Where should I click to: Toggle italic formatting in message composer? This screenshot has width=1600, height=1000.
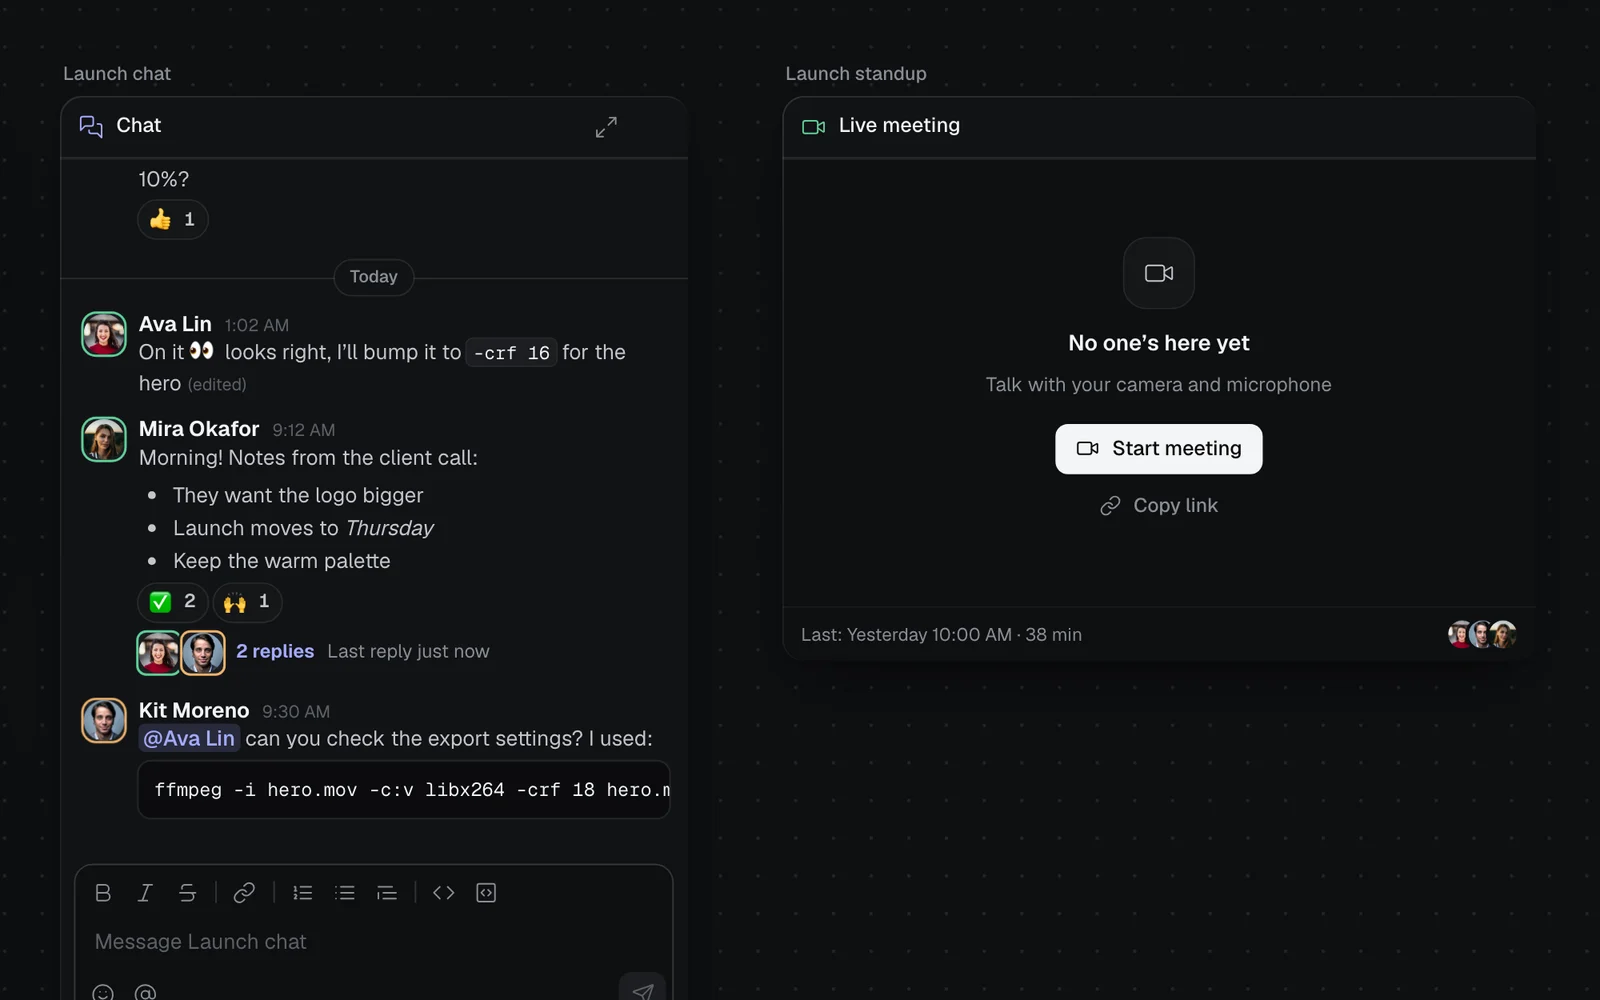tap(145, 893)
